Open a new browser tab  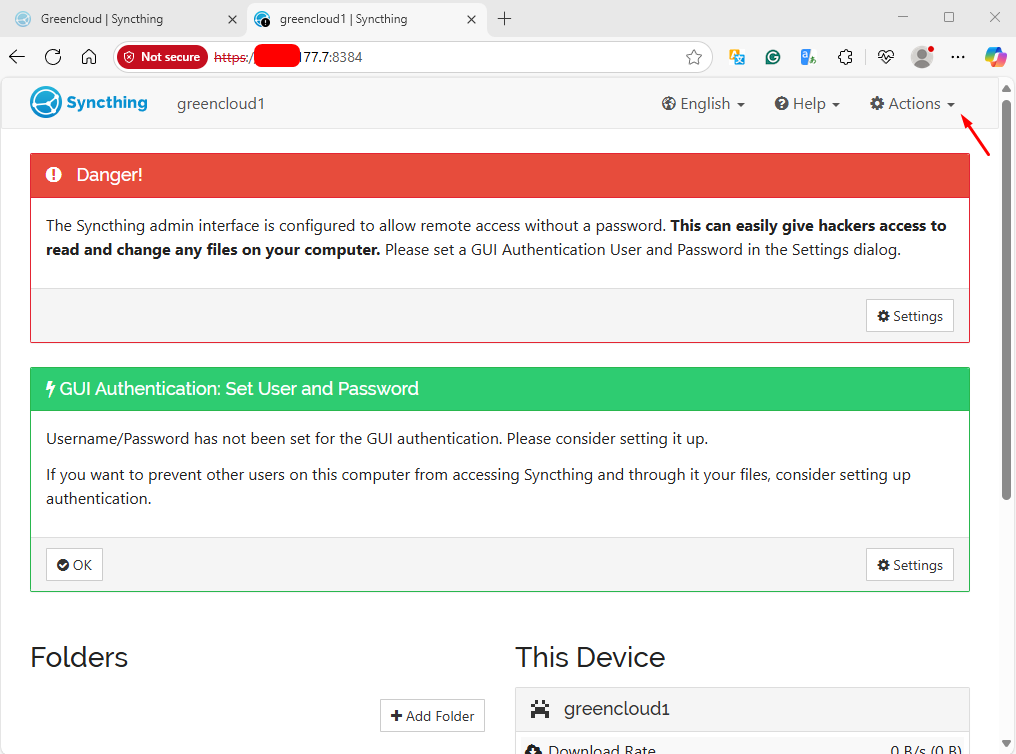[x=504, y=19]
